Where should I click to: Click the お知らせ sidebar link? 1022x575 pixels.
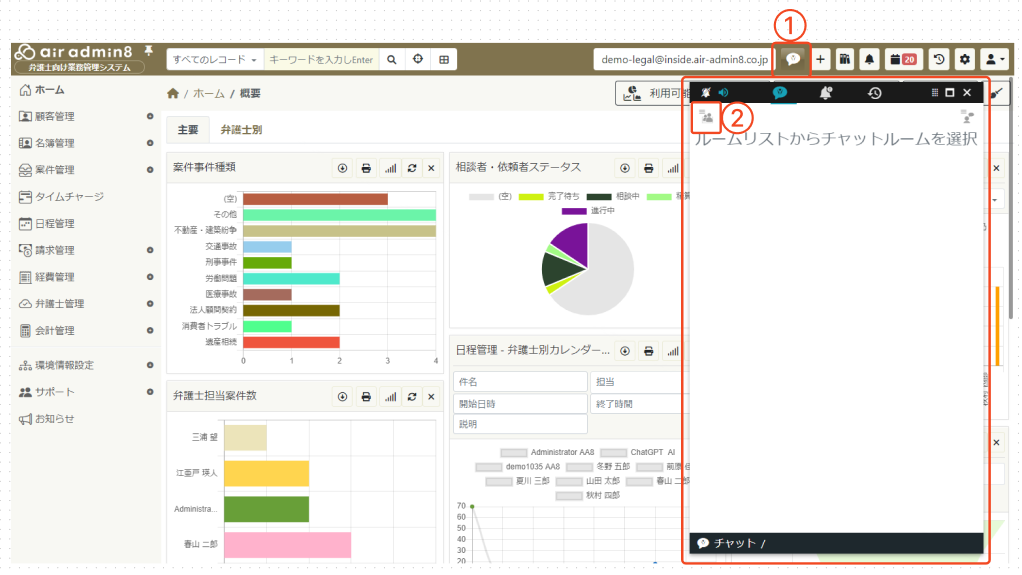click(54, 419)
